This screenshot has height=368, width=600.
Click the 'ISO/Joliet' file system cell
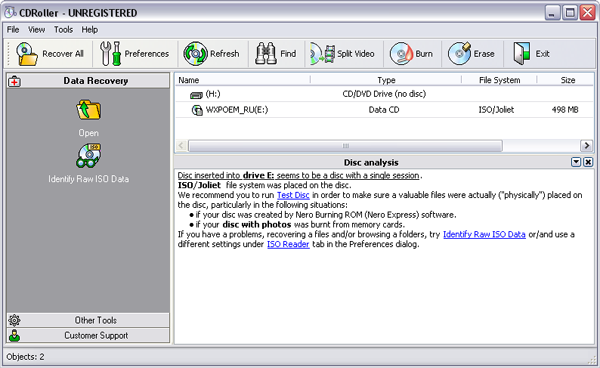(496, 110)
